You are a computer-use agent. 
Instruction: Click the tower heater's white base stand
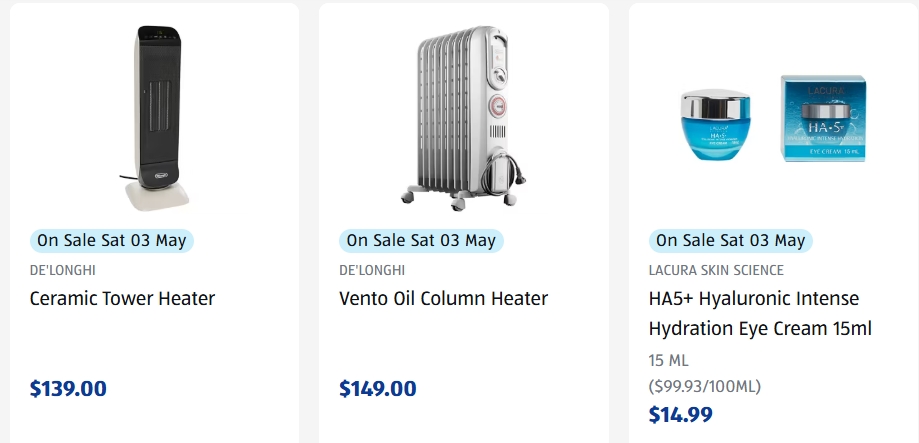[156, 193]
